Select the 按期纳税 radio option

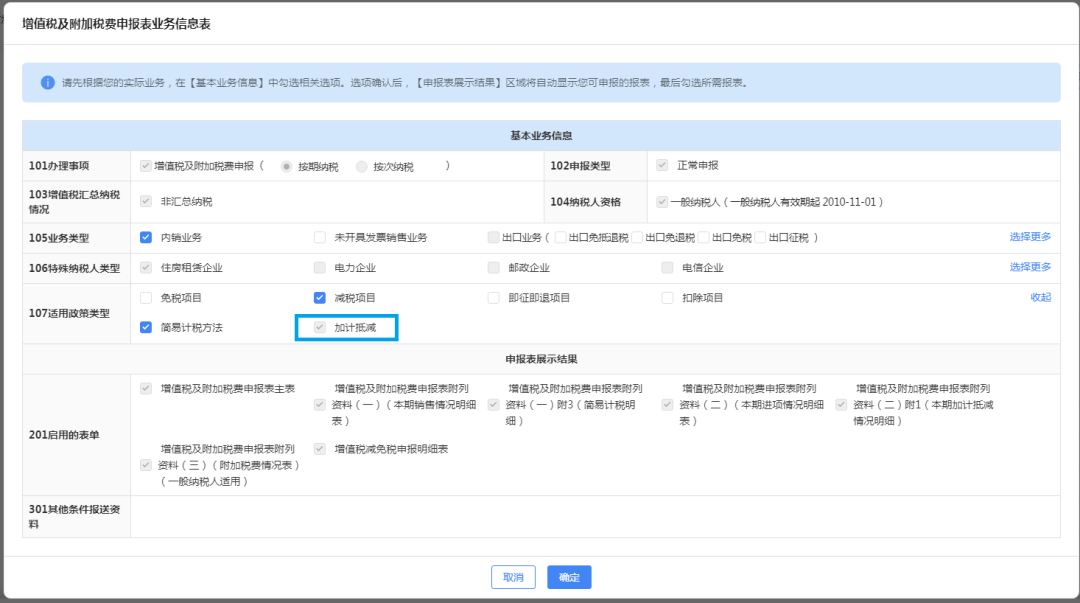287,167
